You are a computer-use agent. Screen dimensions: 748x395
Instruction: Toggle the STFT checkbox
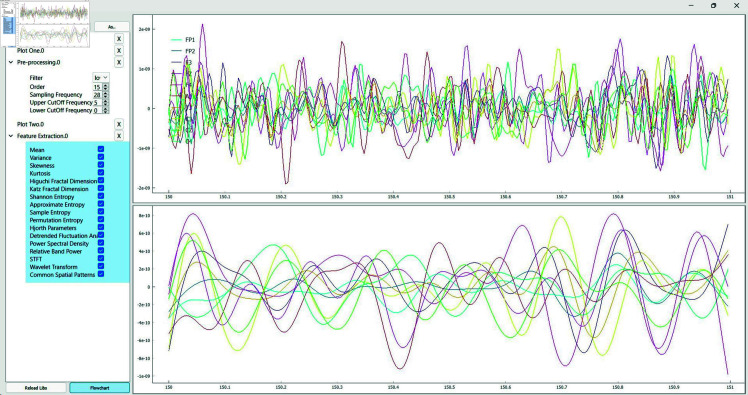101,259
